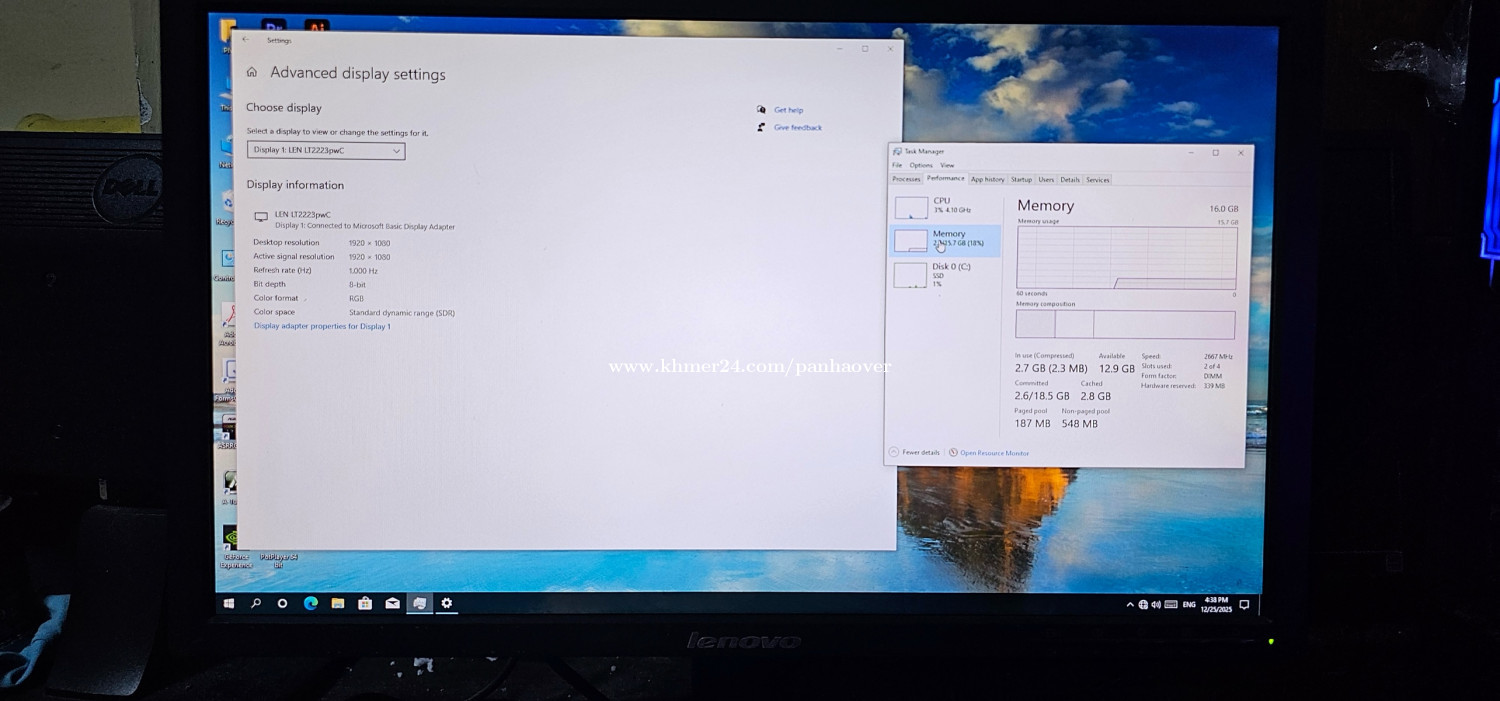Switch to the Startup tab
Screen dimensions: 1500x701
1021,180
